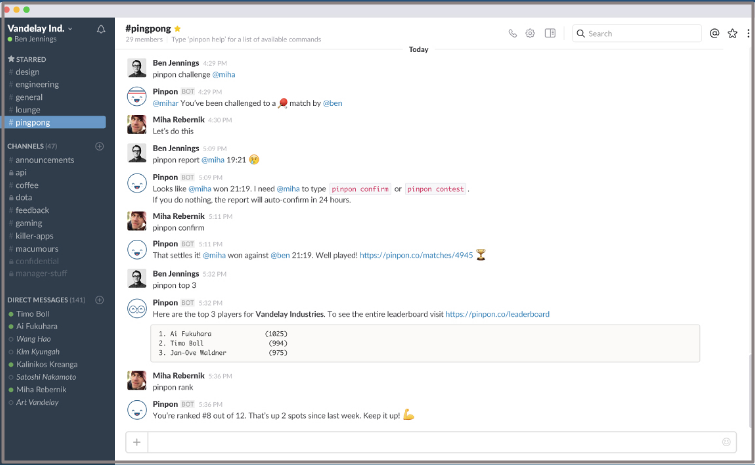Screen dimensions: 755x465
Task: Toggle the channel details pane icon
Action: tap(550, 33)
